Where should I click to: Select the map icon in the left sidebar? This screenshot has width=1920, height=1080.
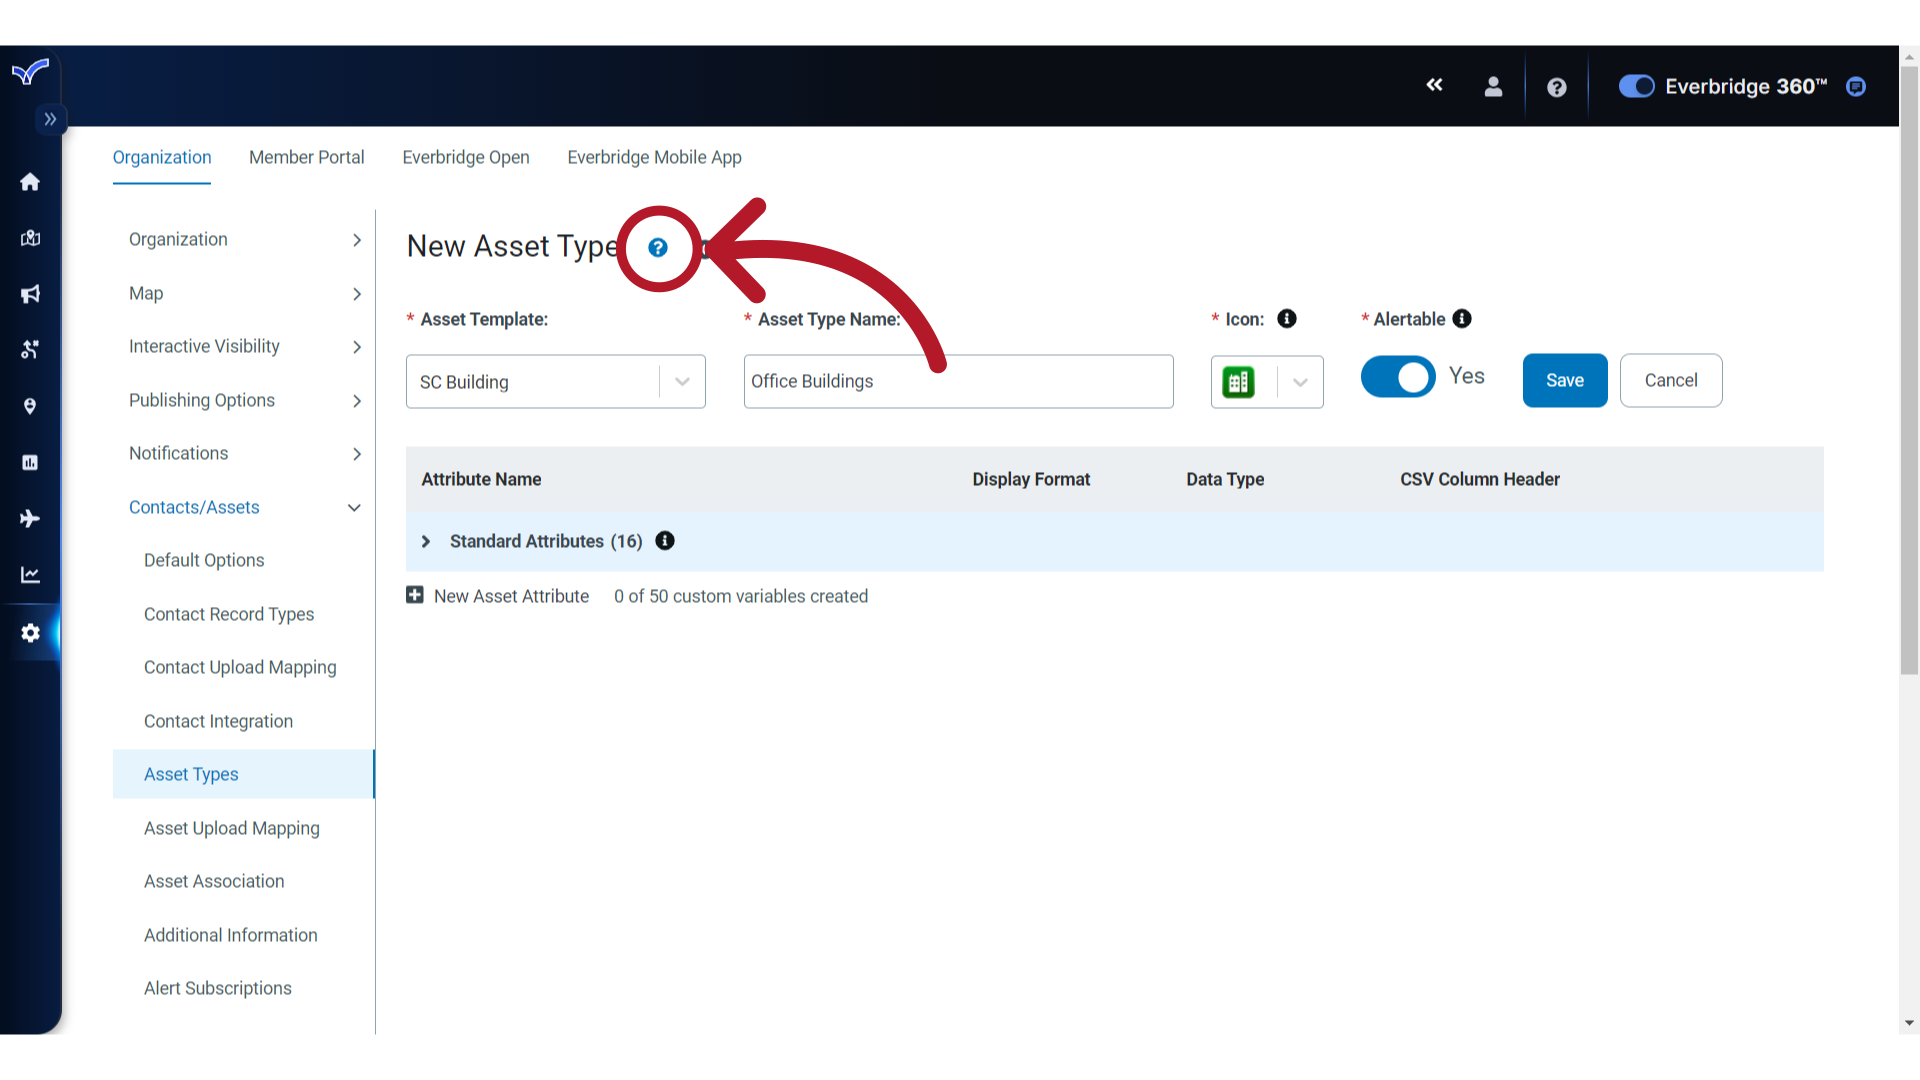tap(30, 238)
